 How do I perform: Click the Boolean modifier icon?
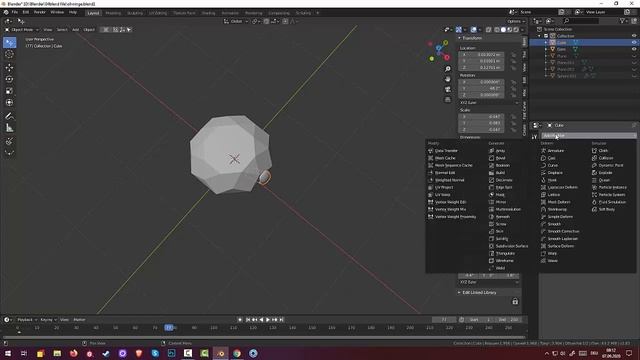pyautogui.click(x=491, y=165)
